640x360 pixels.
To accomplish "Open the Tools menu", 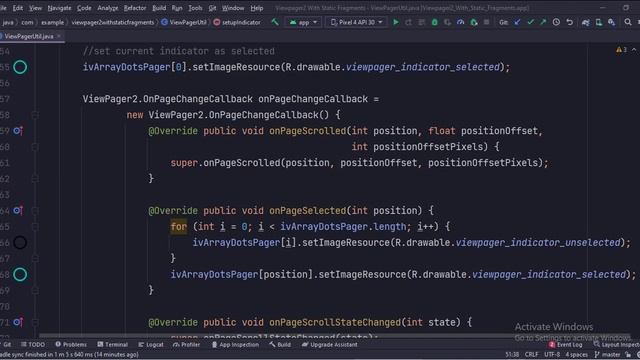I will [x=195, y=8].
